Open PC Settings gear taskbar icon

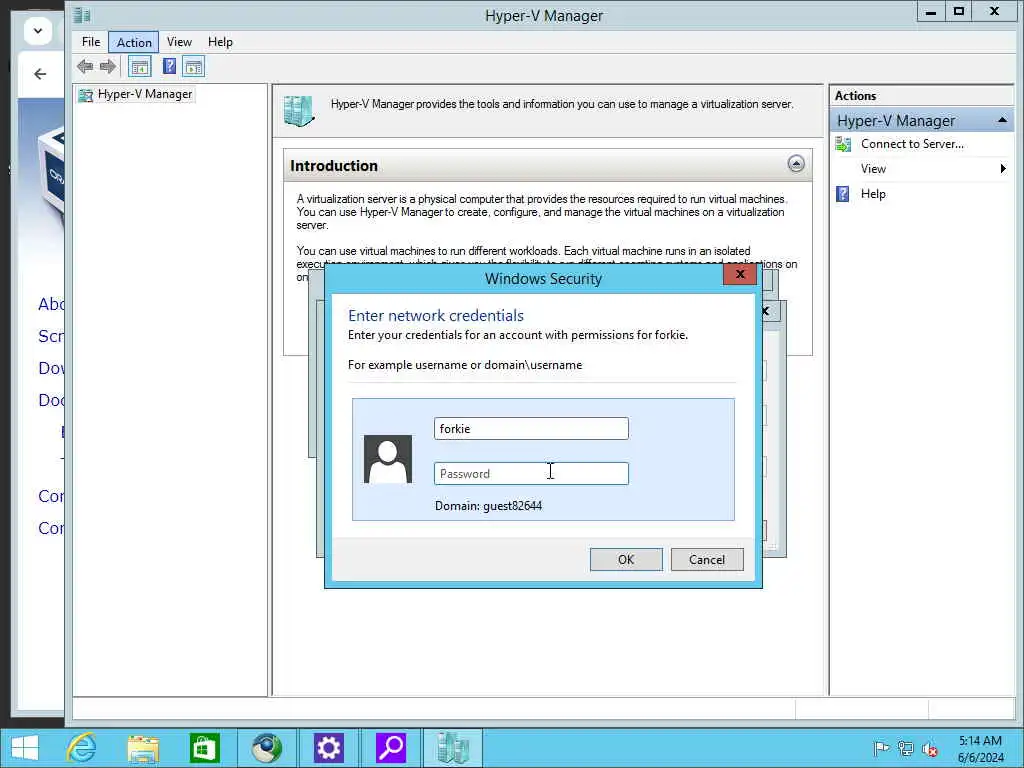point(328,748)
